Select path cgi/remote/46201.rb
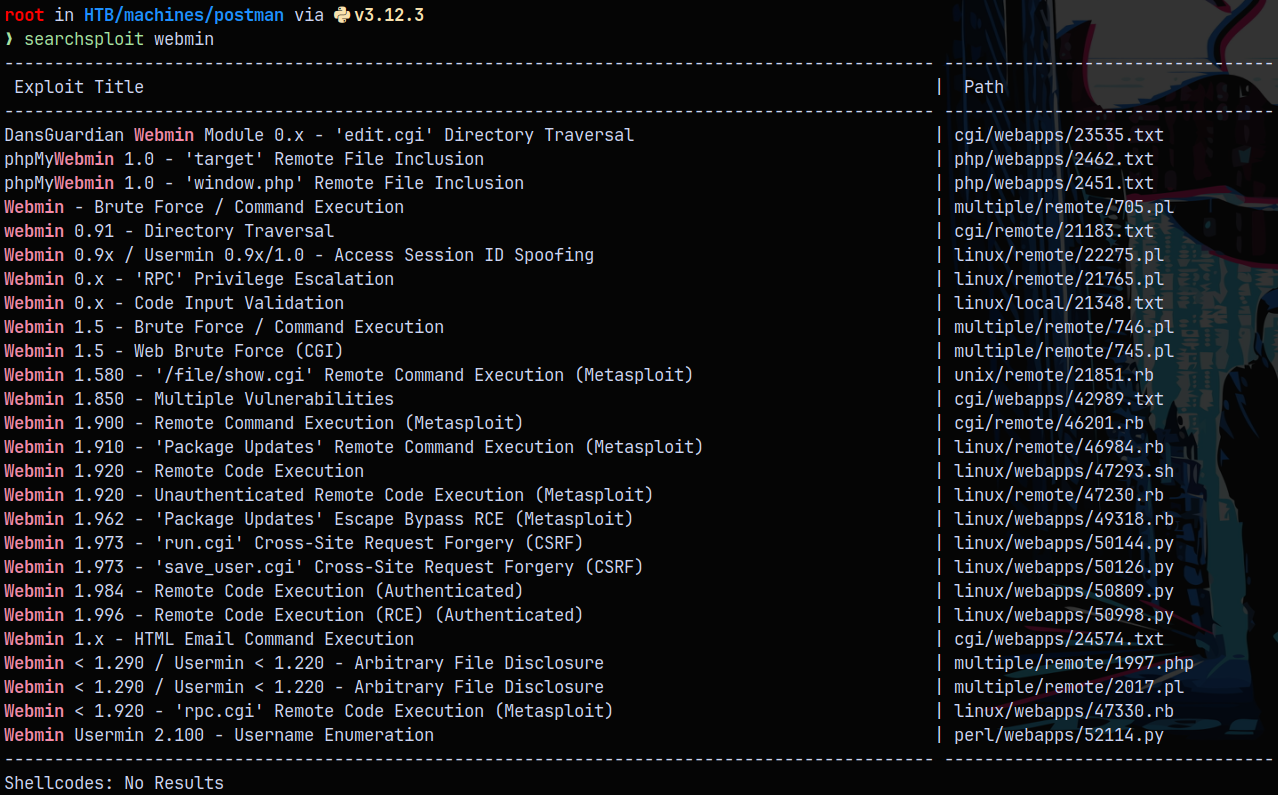Image resolution: width=1278 pixels, height=795 pixels. pyautogui.click(x=1049, y=423)
